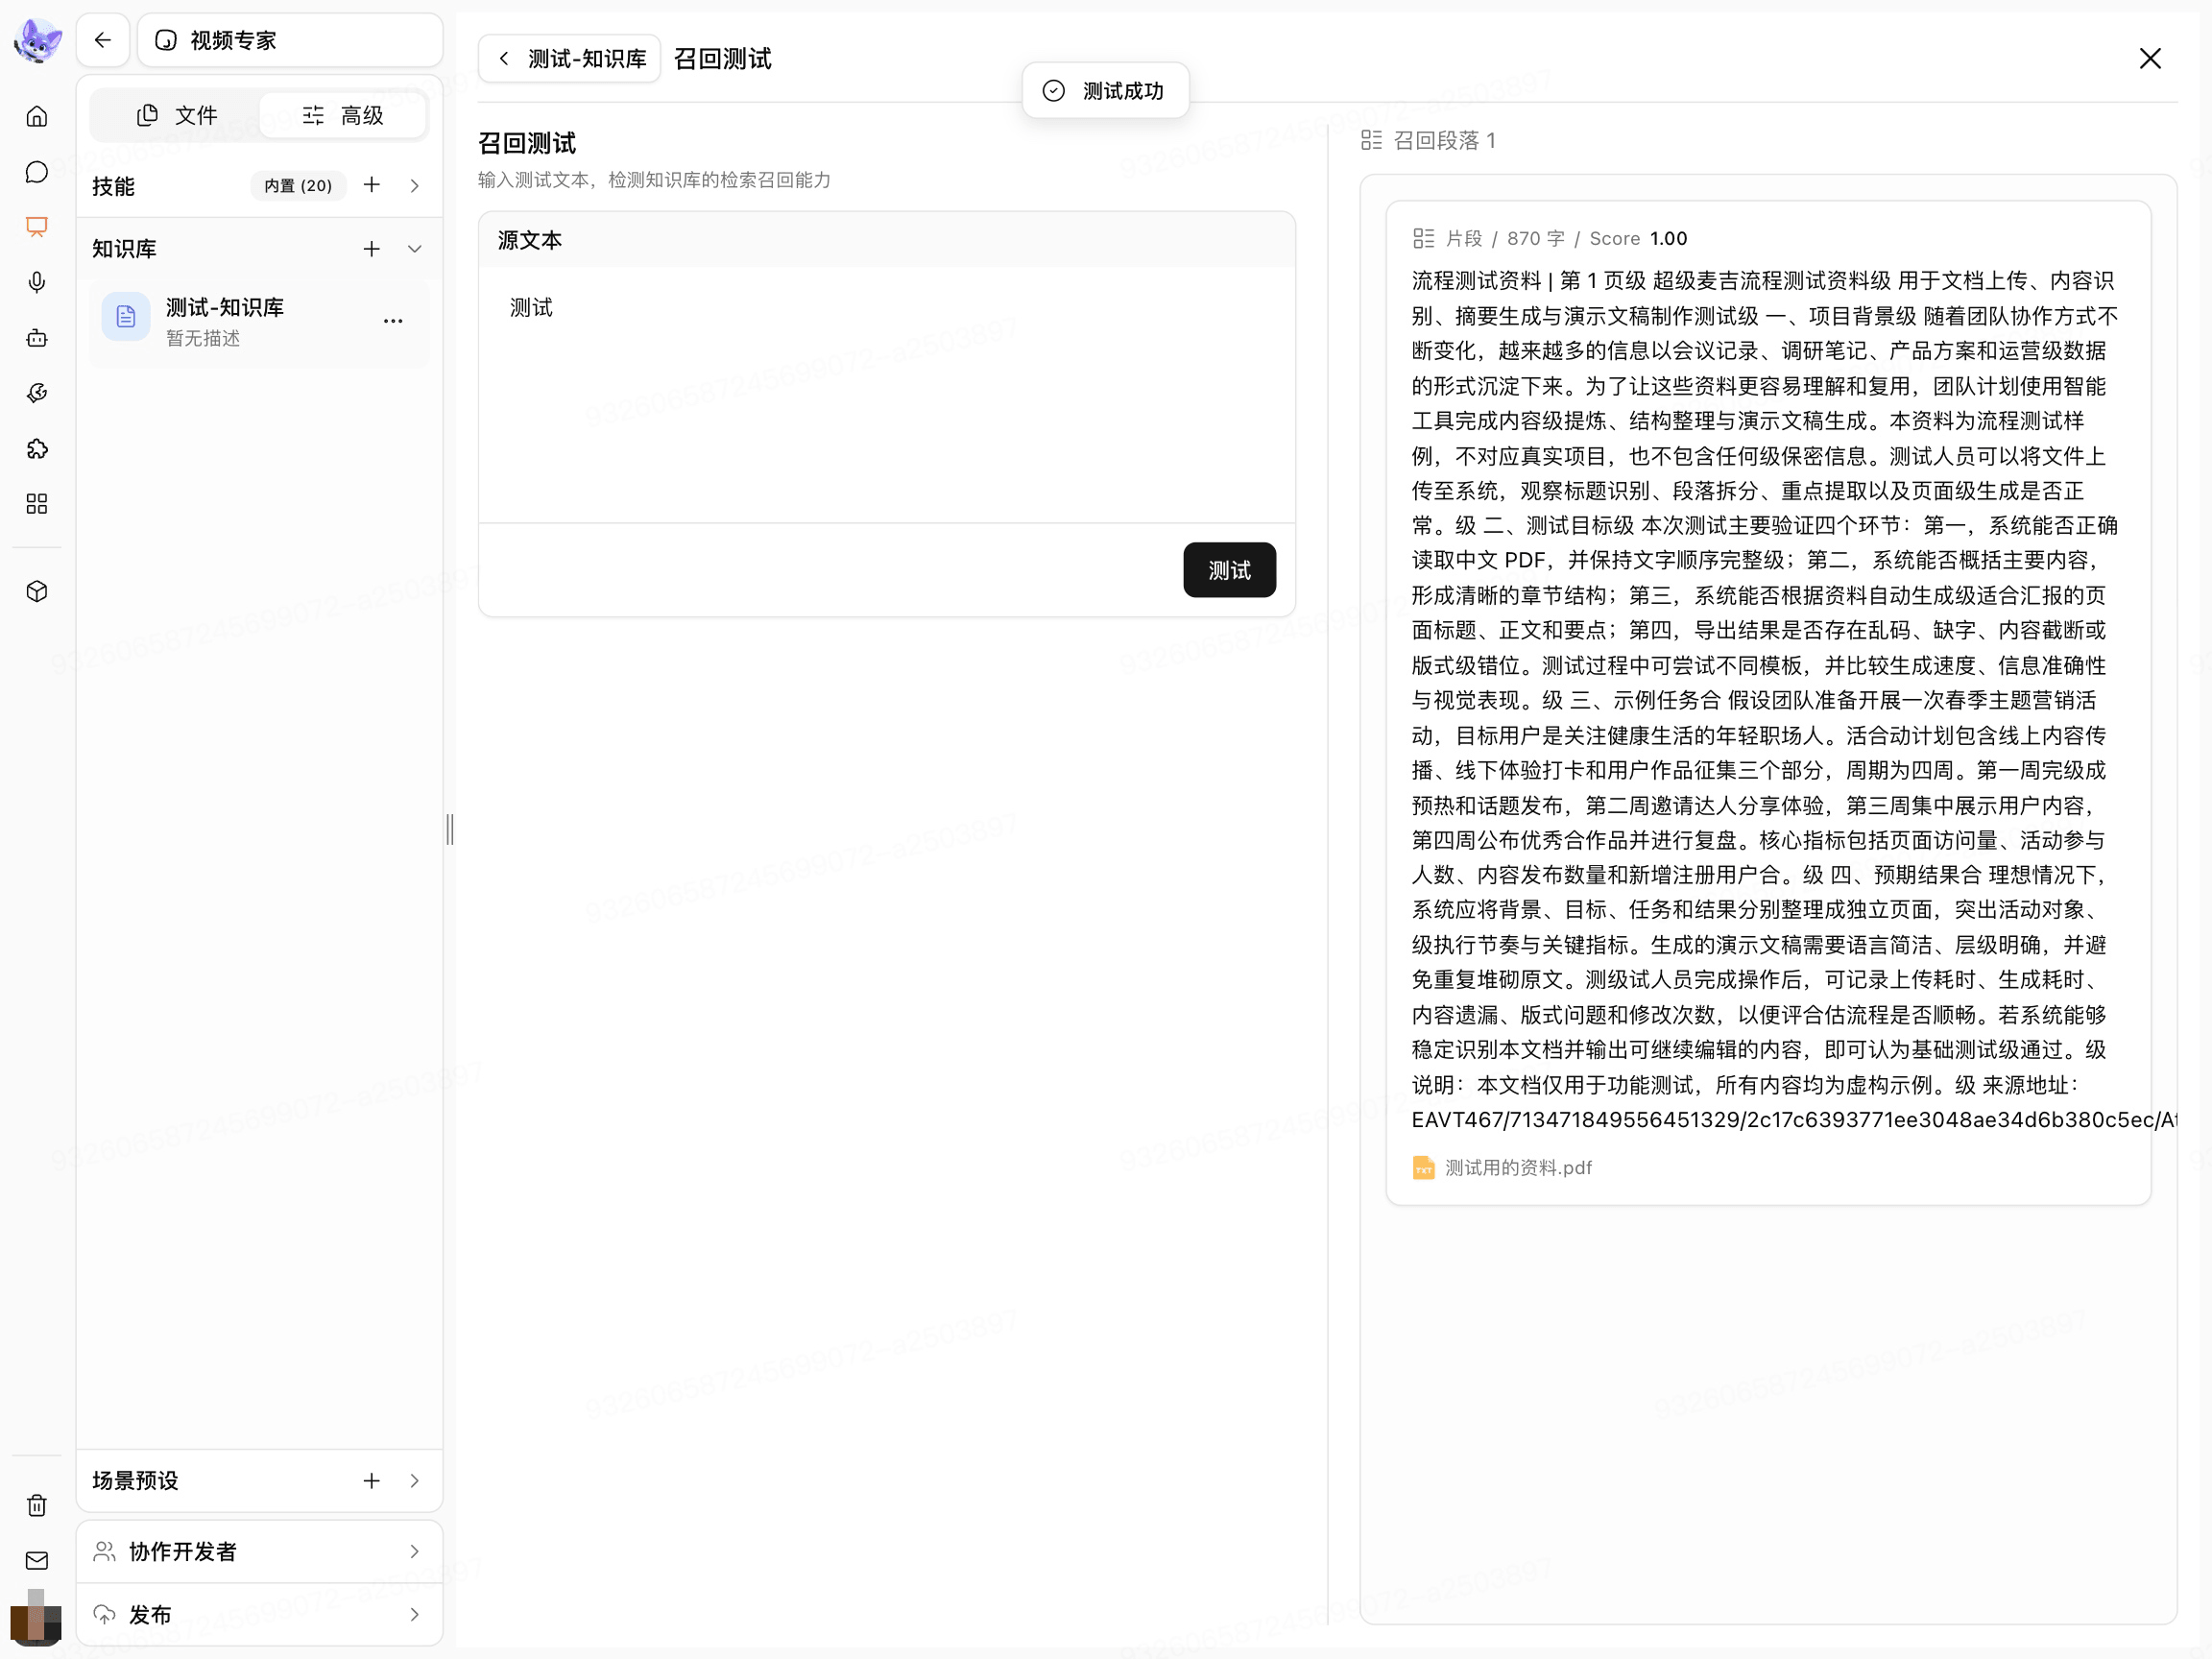Viewport: 2212px width, 1659px height.
Task: Open the trash bin icon in sidebar
Action: pos(37,1504)
